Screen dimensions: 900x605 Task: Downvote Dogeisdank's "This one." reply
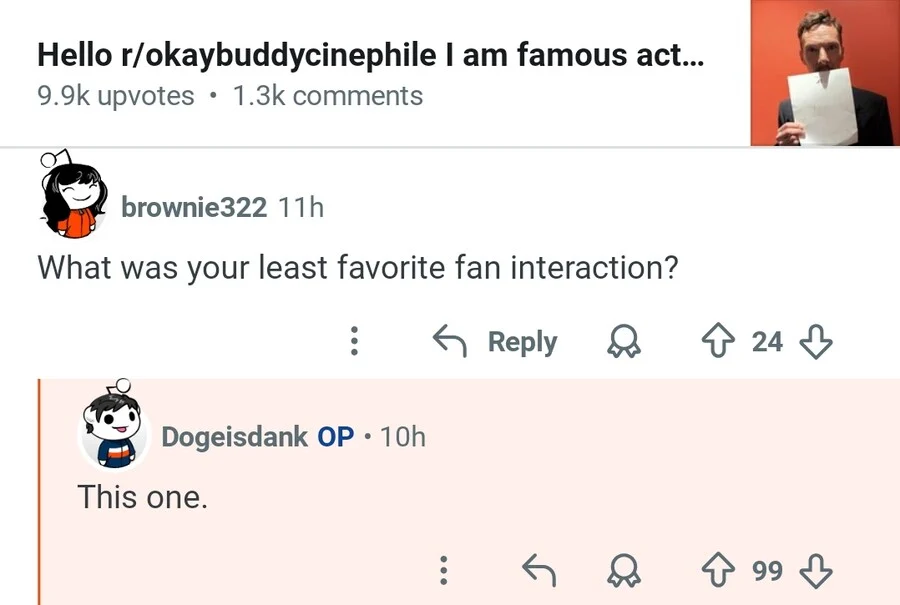point(817,570)
